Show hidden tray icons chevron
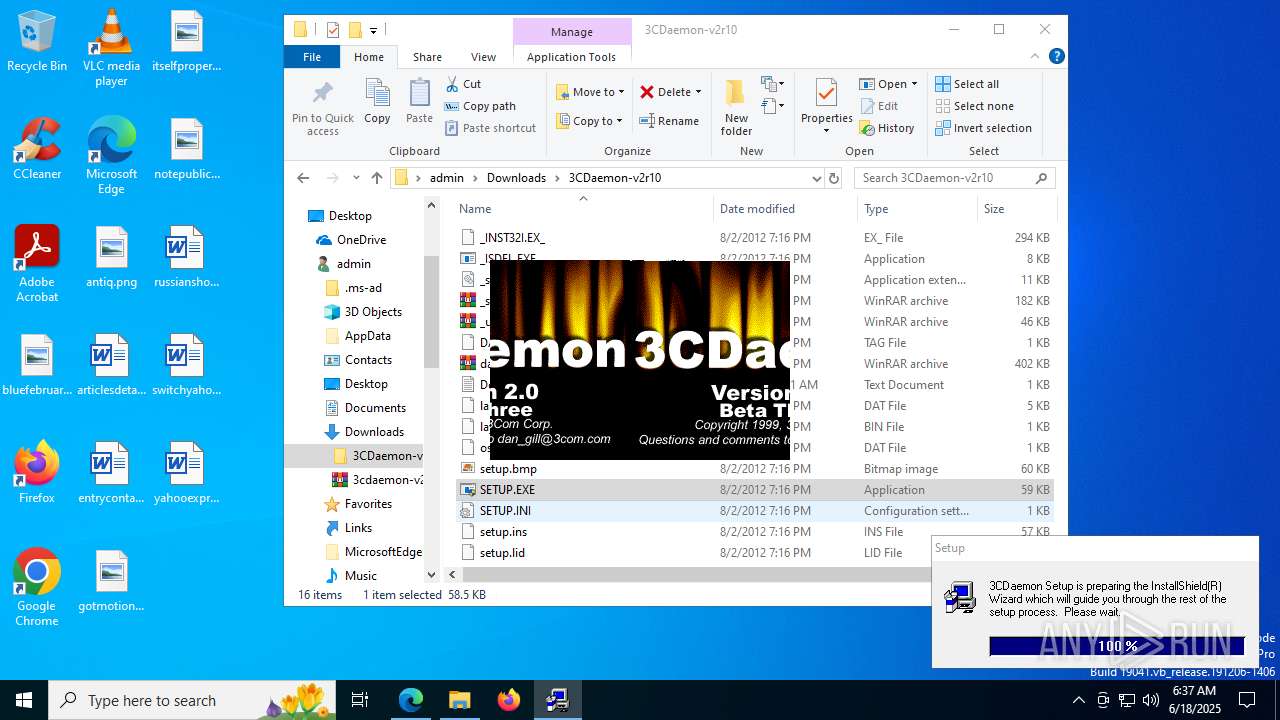This screenshot has height=720, width=1280. [1078, 700]
